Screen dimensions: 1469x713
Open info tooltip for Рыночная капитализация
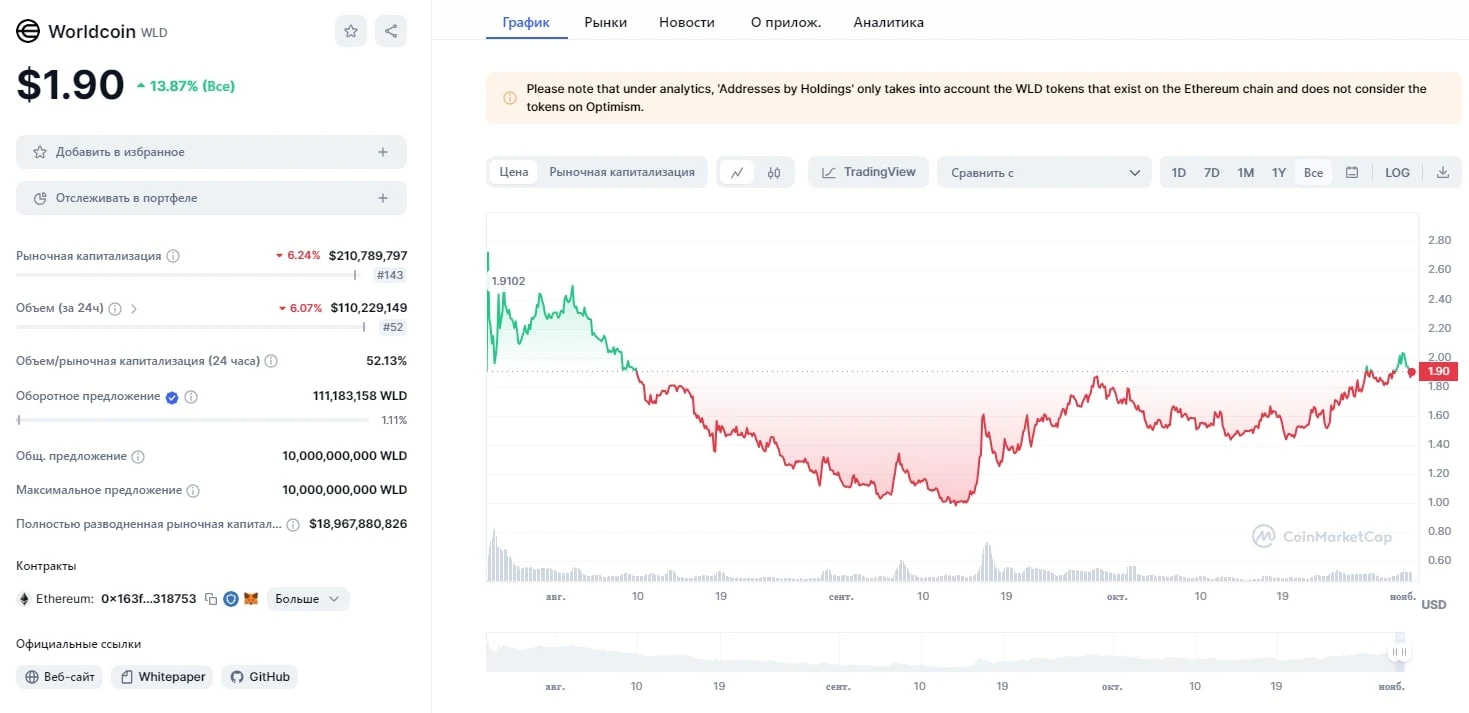coord(173,256)
